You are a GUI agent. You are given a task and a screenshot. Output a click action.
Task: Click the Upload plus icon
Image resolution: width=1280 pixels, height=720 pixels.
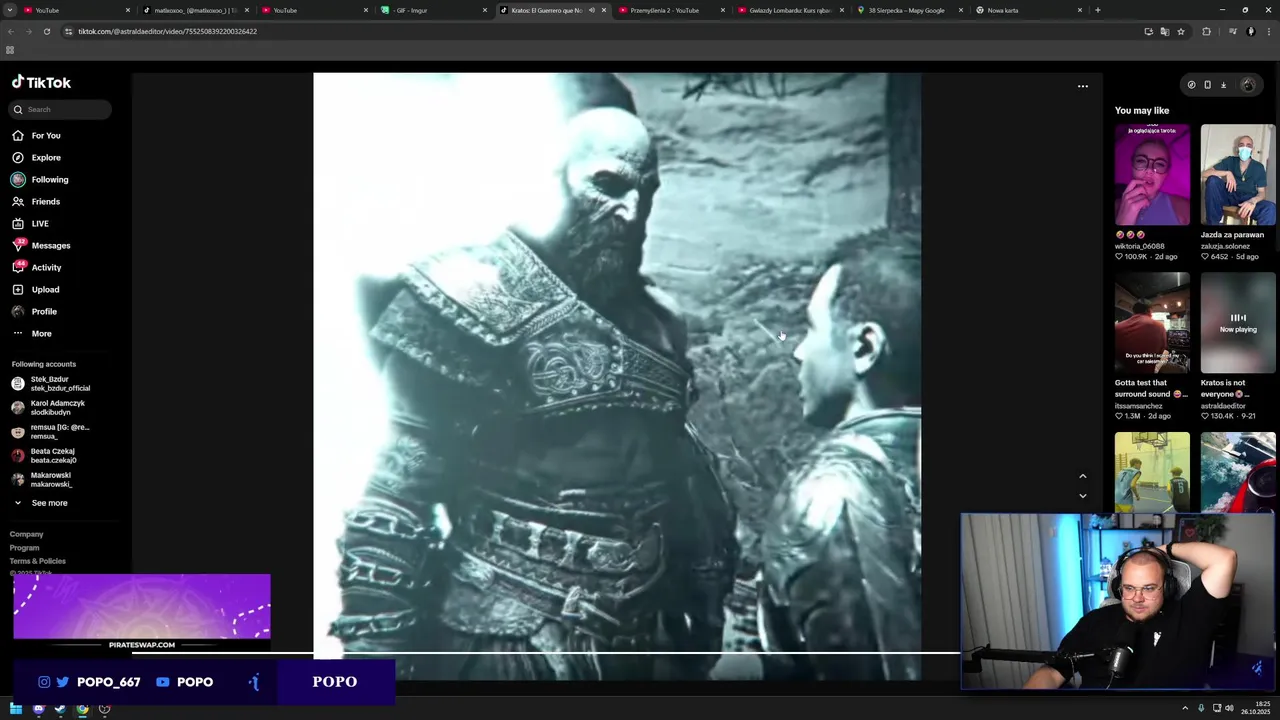pos(18,289)
